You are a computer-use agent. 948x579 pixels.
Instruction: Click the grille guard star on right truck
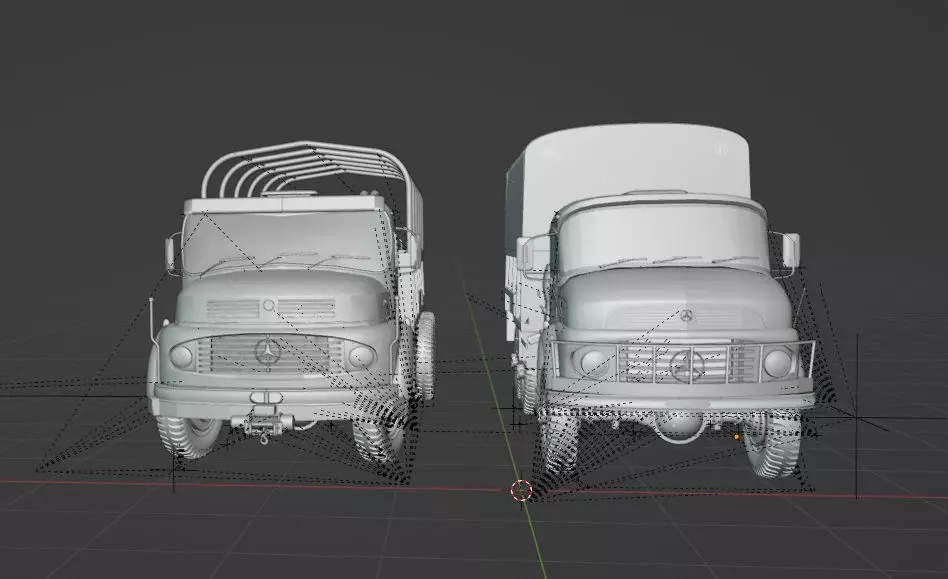[x=688, y=366]
